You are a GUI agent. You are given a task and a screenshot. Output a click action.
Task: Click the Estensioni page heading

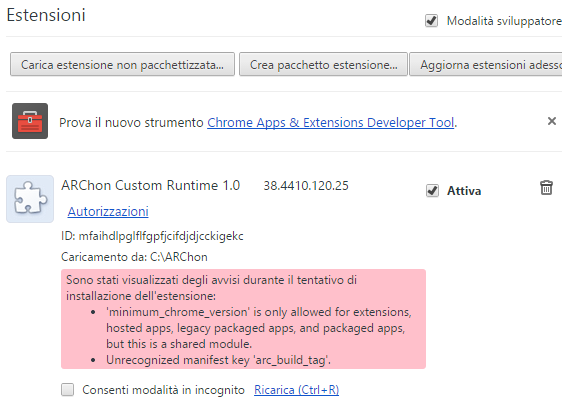[x=46, y=15]
